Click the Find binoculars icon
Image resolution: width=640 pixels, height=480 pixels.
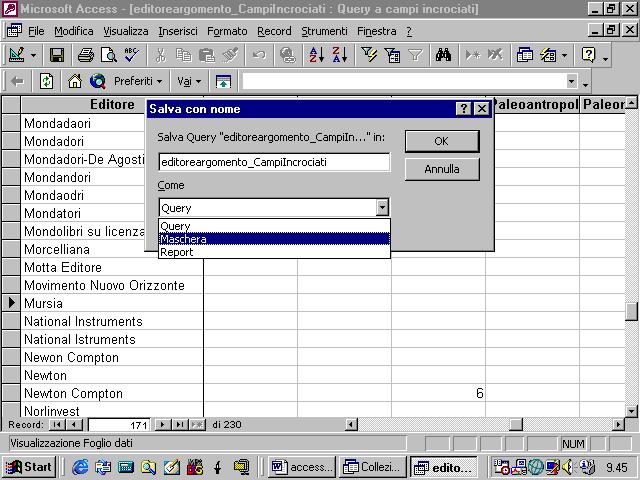[443, 55]
